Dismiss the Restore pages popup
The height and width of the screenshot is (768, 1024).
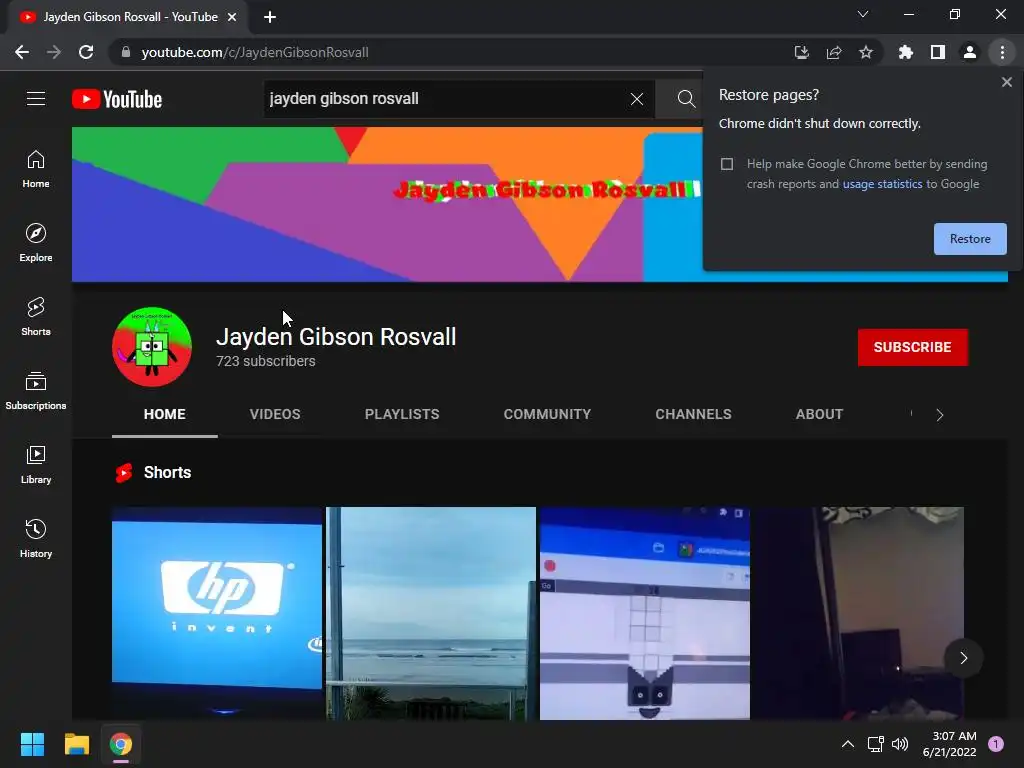[x=1006, y=82]
